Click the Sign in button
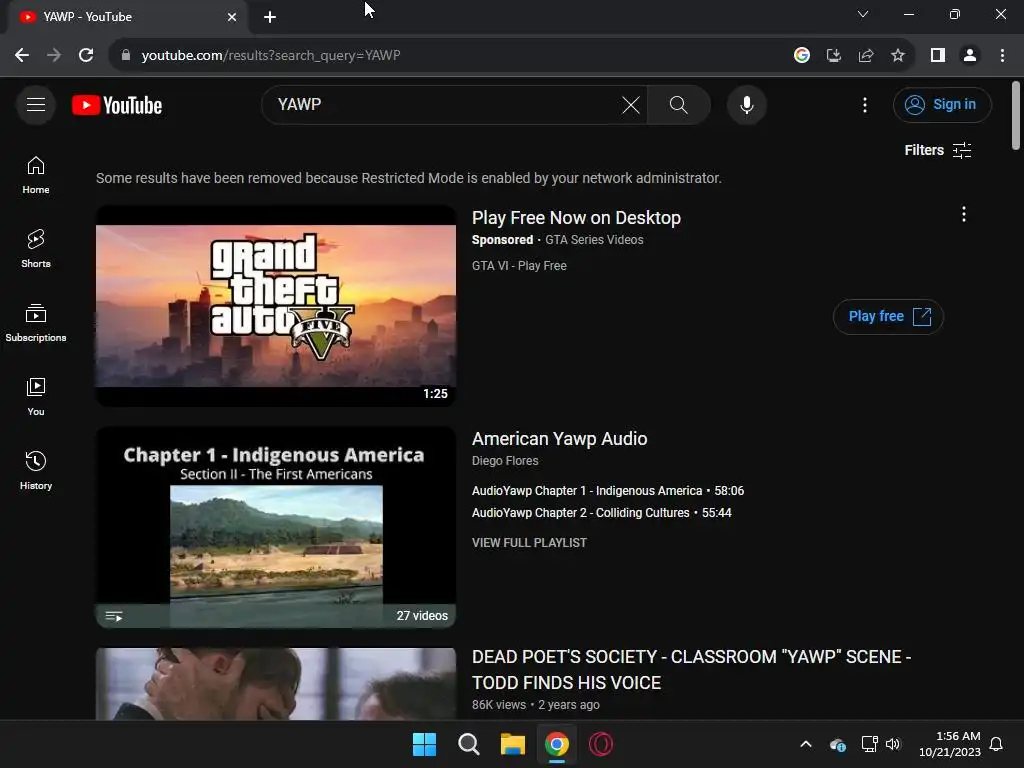Image resolution: width=1024 pixels, height=768 pixels. [942, 104]
